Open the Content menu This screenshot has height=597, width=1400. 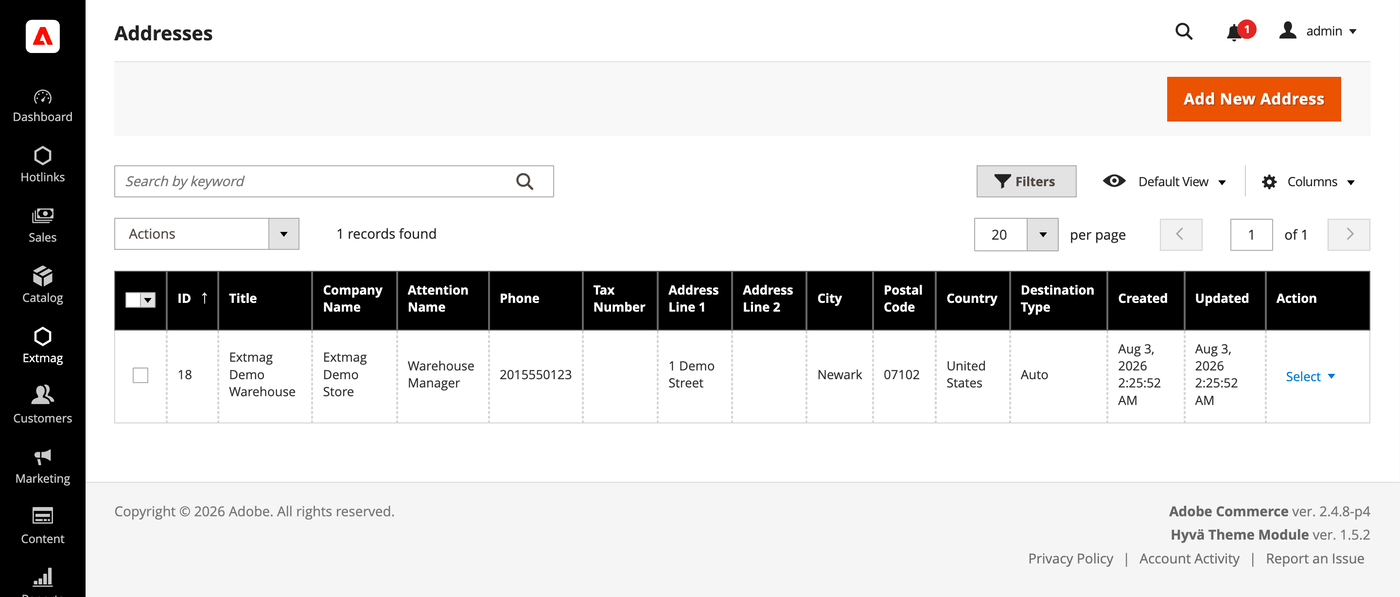(42, 526)
